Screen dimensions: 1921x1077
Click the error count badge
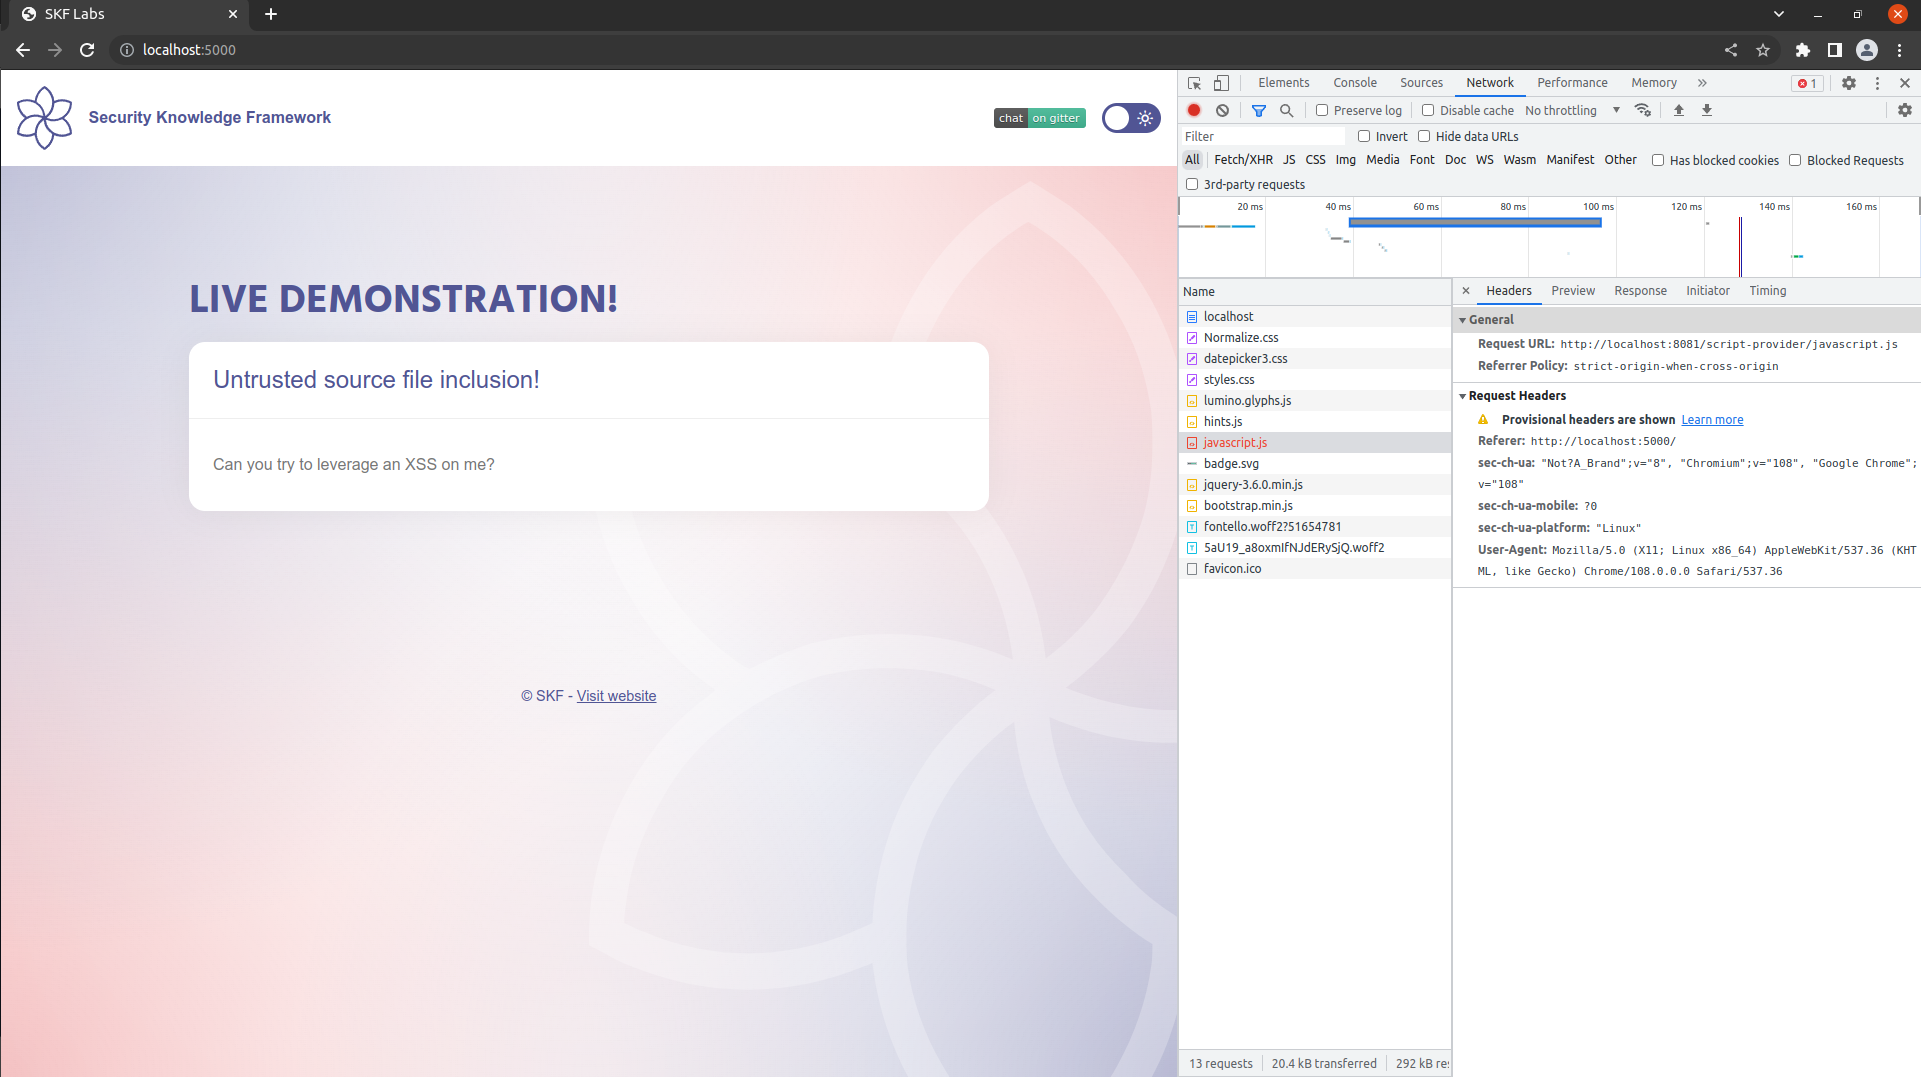coord(1808,83)
